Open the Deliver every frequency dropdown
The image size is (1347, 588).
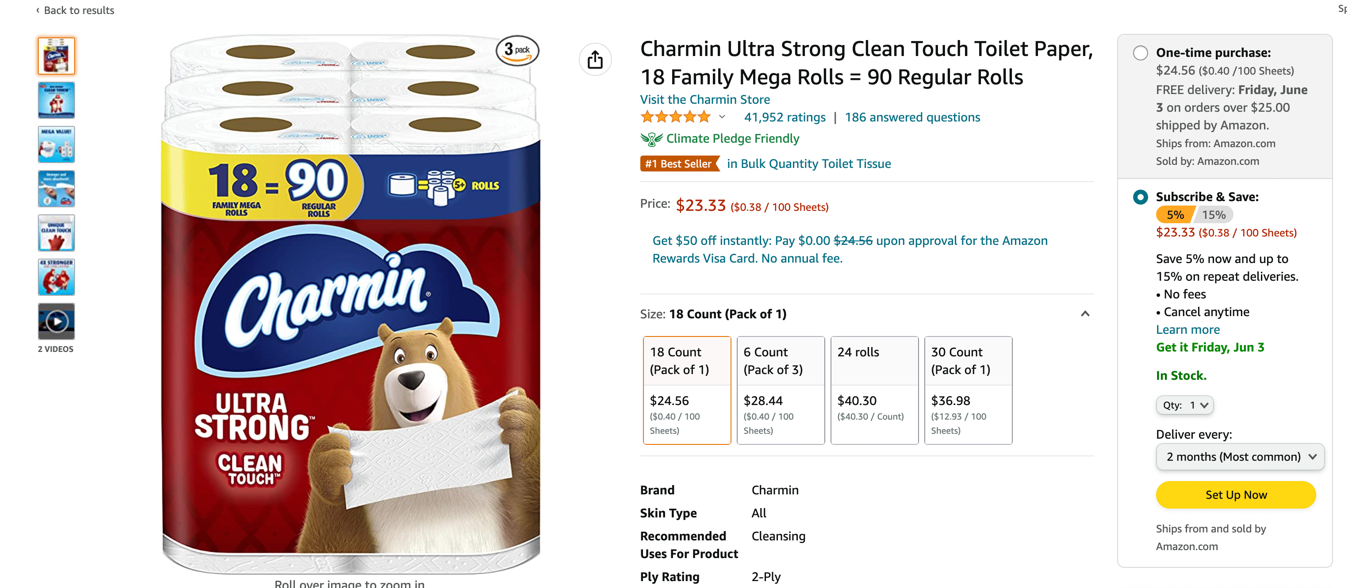[1240, 457]
